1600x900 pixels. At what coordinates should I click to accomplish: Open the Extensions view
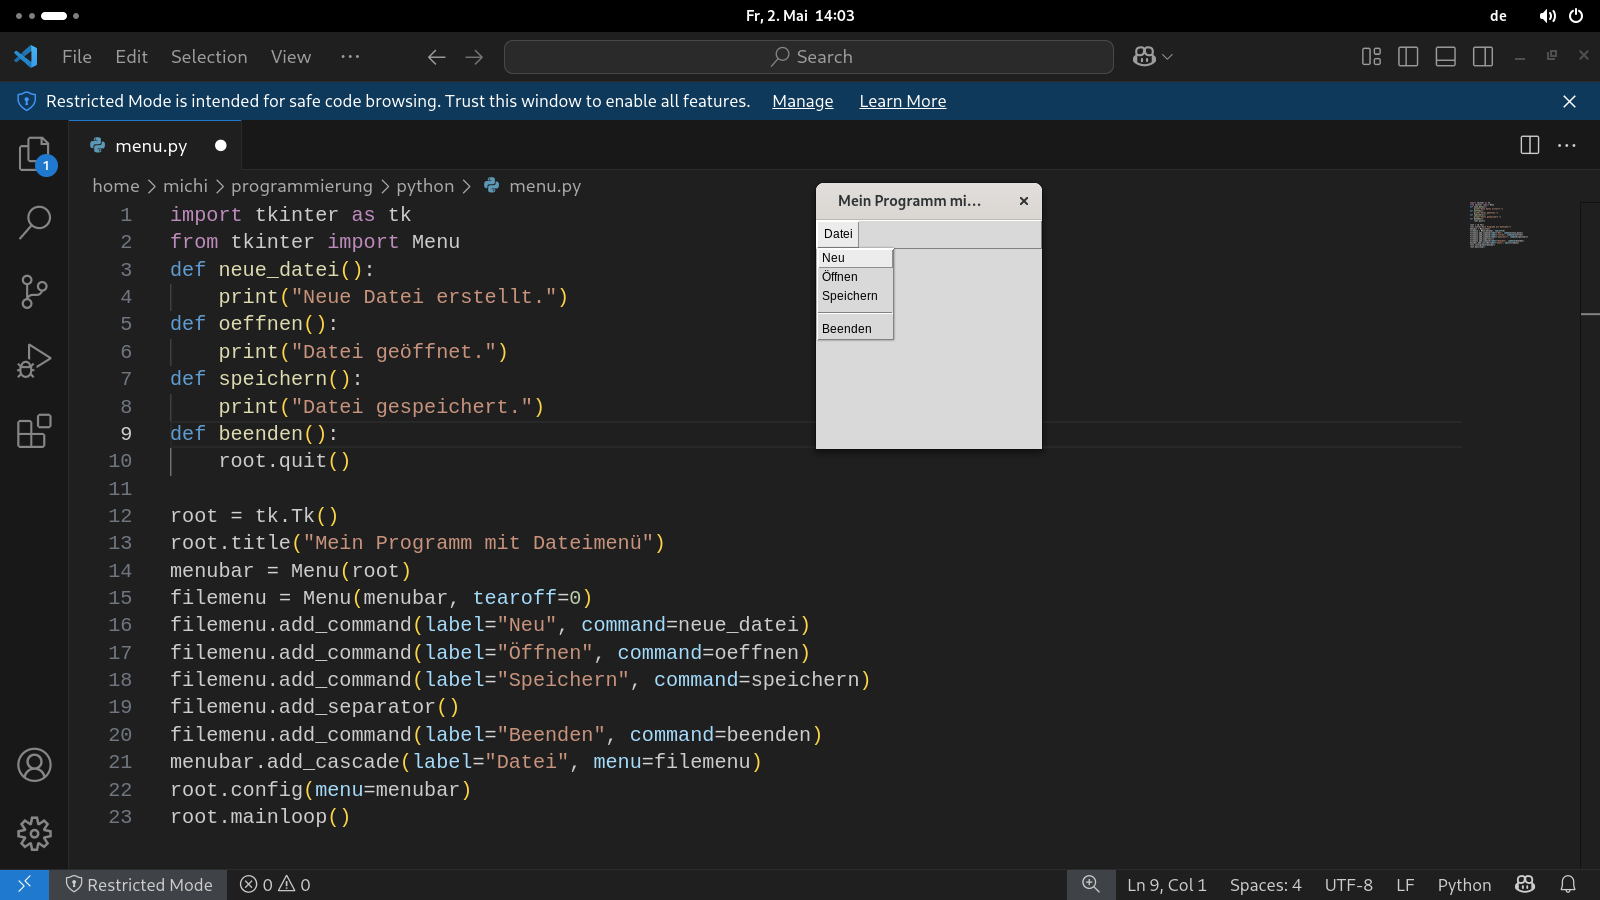pyautogui.click(x=34, y=431)
